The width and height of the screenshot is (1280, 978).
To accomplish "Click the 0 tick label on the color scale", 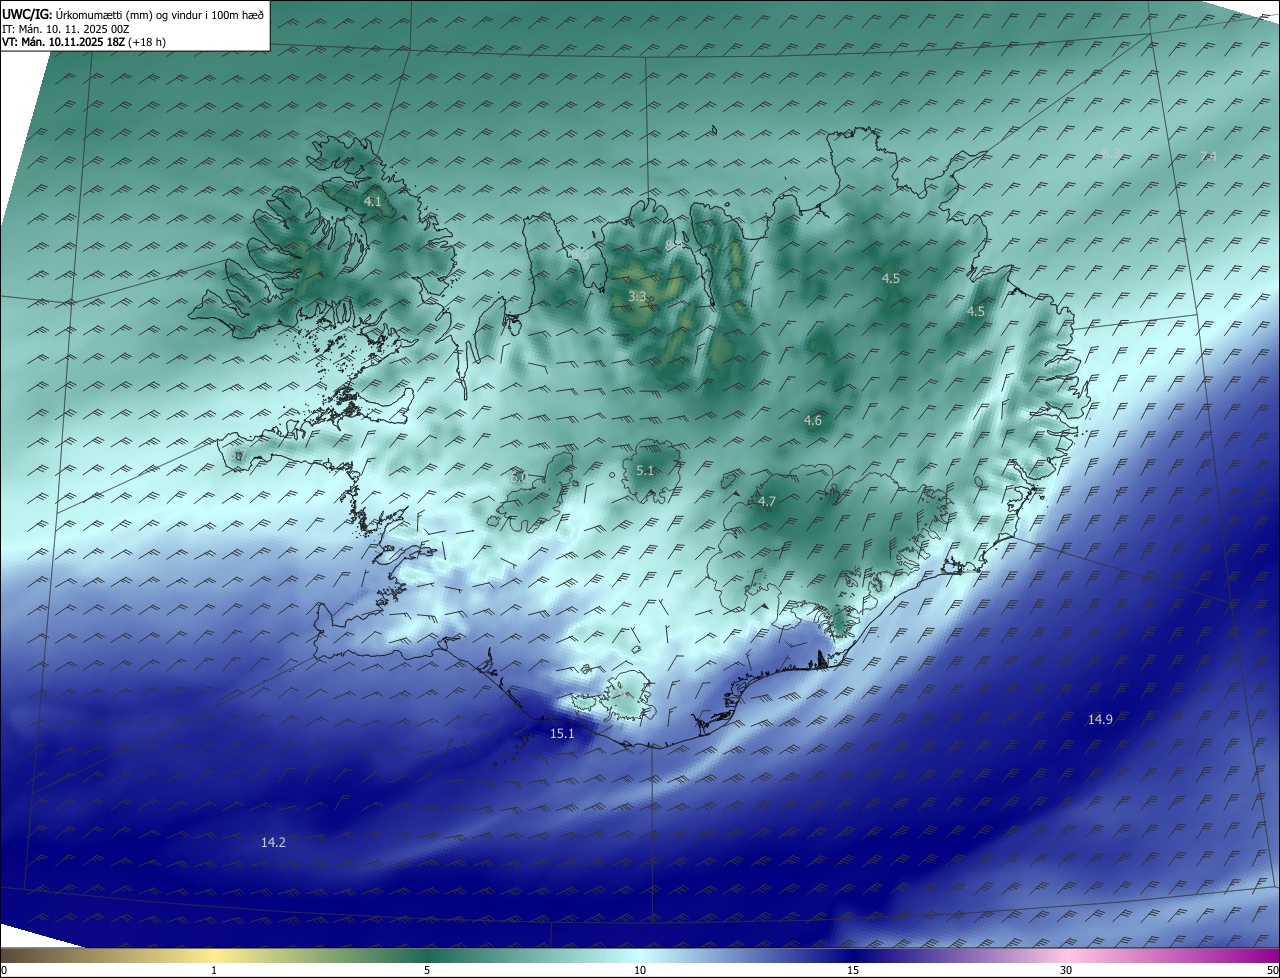I will click(4, 971).
